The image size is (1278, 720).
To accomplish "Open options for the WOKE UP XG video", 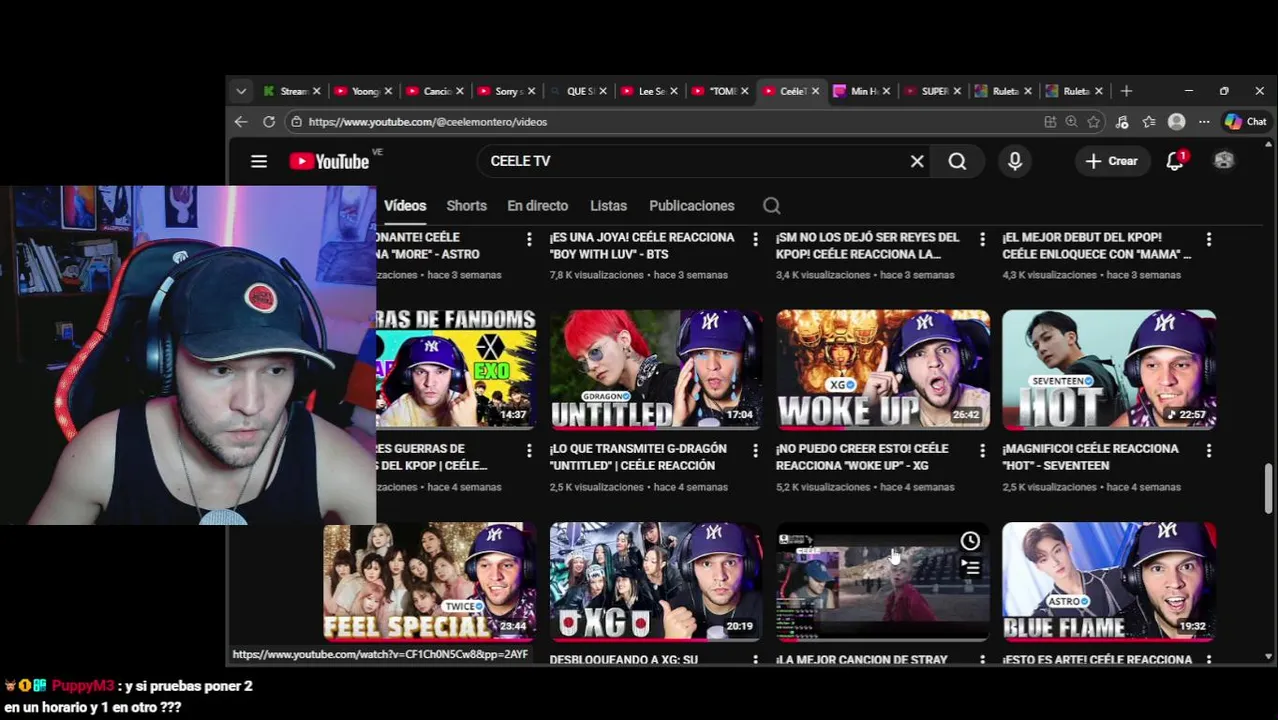I will tap(982, 451).
